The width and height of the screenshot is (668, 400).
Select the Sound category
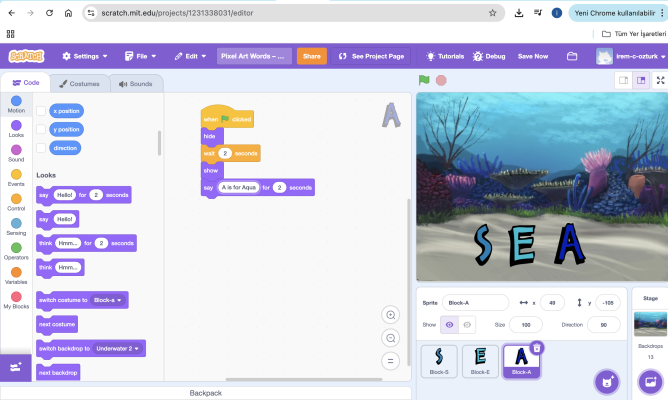click(x=16, y=153)
